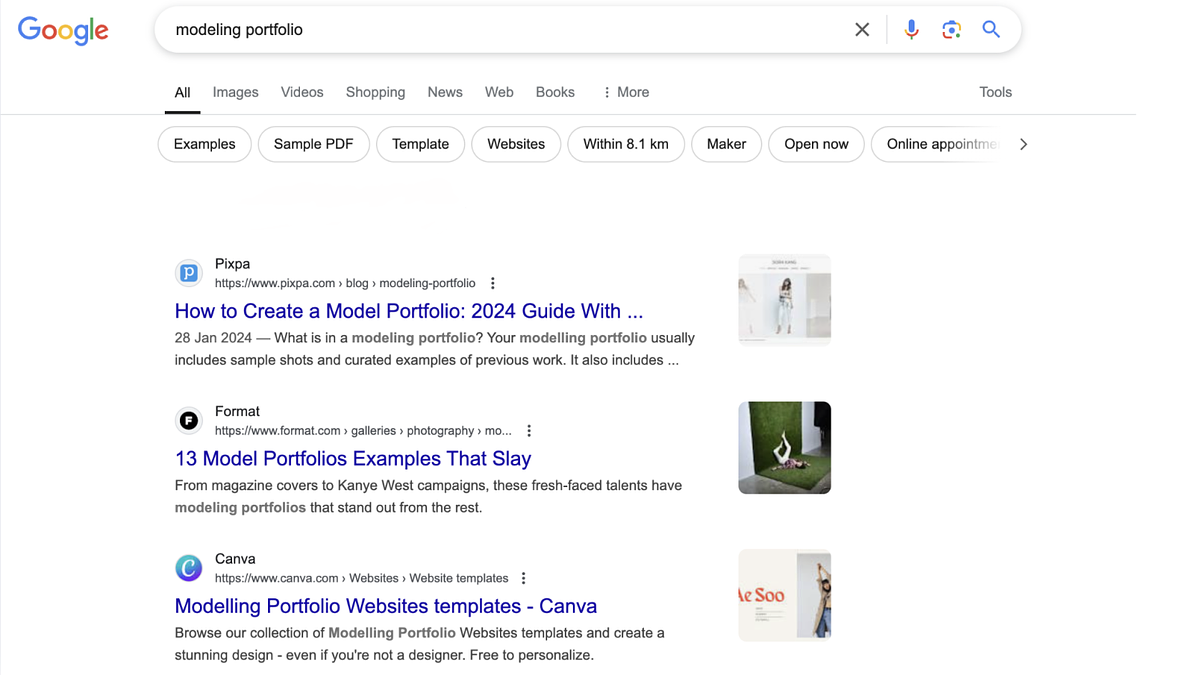
Task: Switch to the Books tab
Action: point(555,92)
